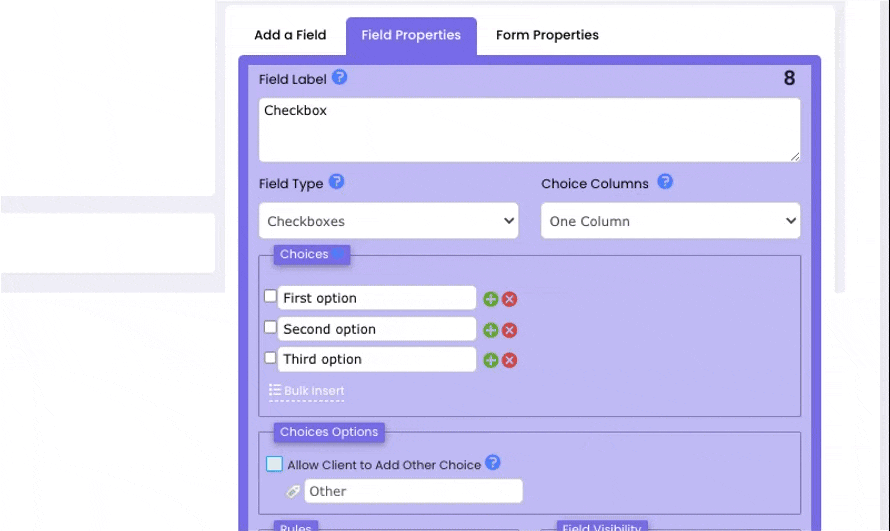This screenshot has height=531, width=890.
Task: Click the Other choice label input
Action: click(x=413, y=491)
